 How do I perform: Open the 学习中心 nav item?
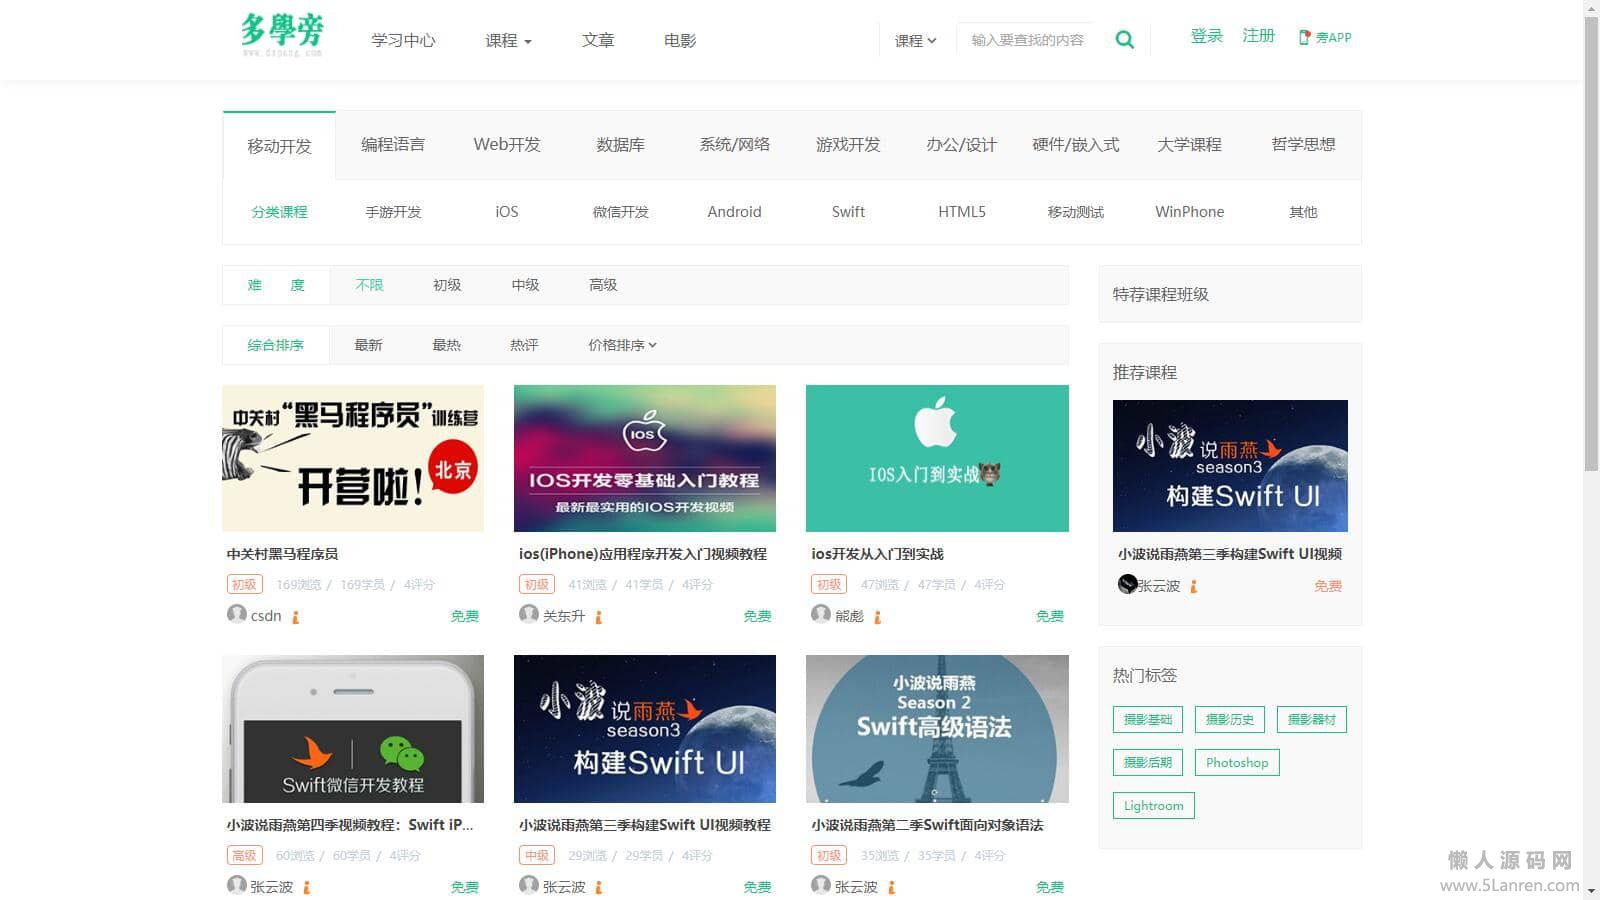pos(403,41)
